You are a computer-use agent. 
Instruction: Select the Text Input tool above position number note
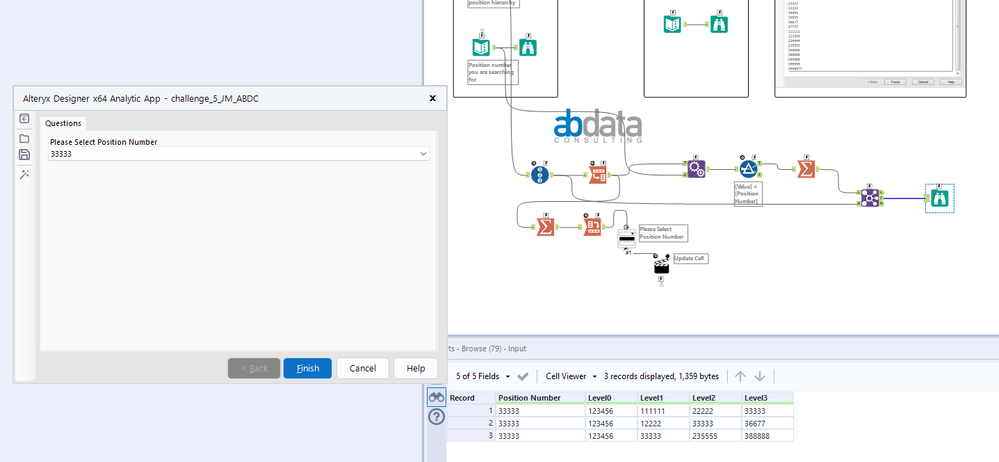[x=481, y=47]
